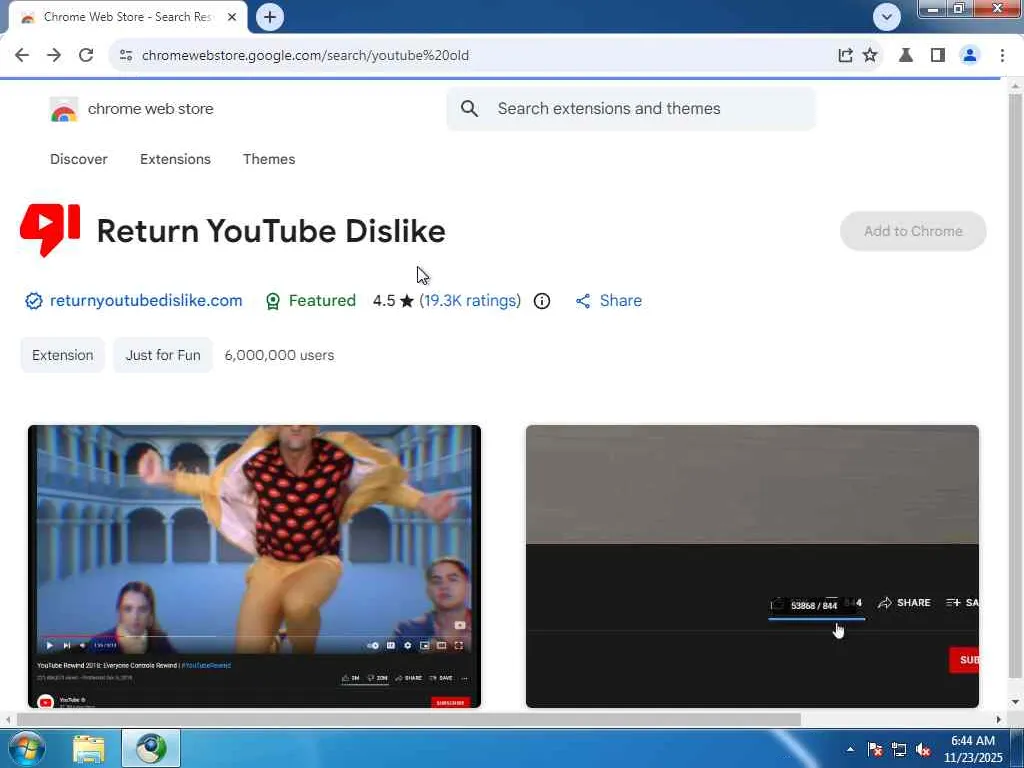Click the Chrome taskbar icon
The height and width of the screenshot is (768, 1024).
pos(151,749)
